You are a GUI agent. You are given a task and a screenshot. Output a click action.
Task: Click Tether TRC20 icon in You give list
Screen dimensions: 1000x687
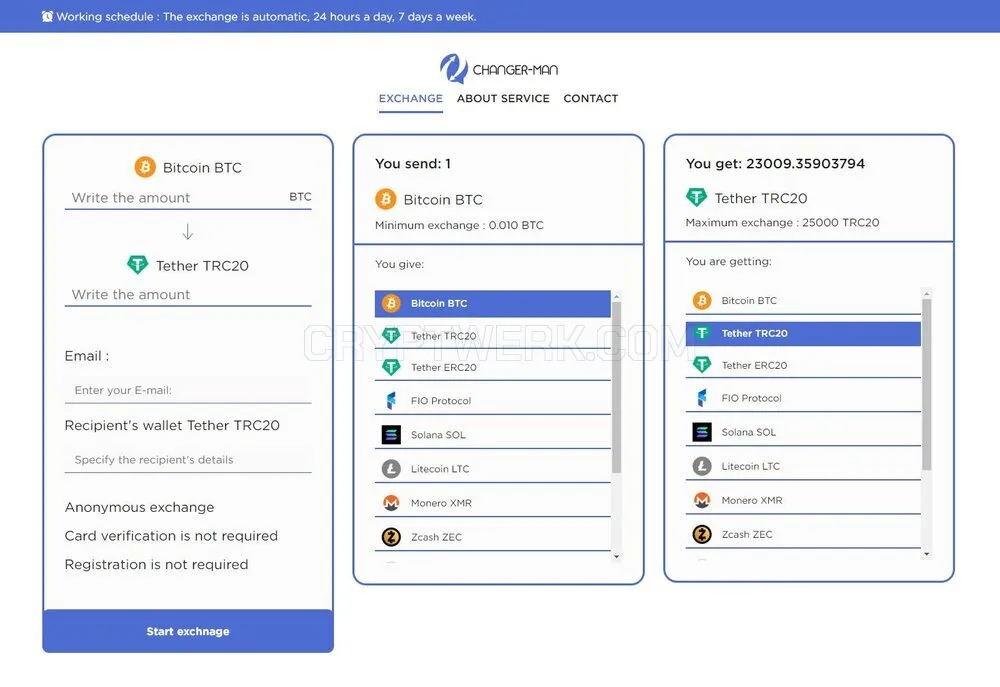(391, 336)
